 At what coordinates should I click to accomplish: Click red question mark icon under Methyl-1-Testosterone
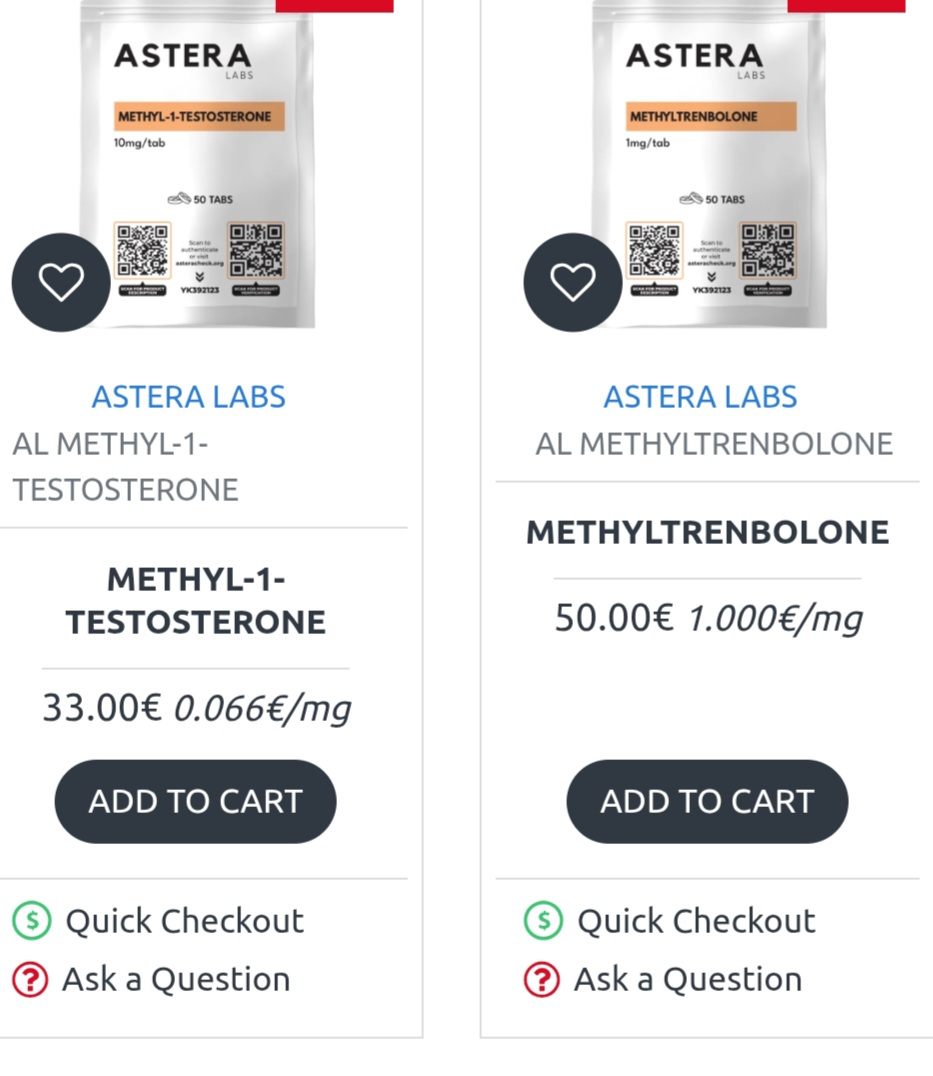(31, 980)
